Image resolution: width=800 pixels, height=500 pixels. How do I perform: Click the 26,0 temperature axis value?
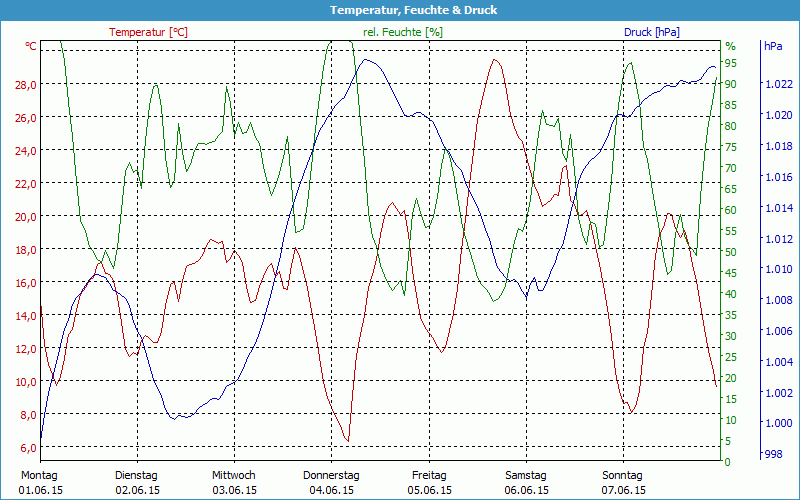(x=26, y=117)
